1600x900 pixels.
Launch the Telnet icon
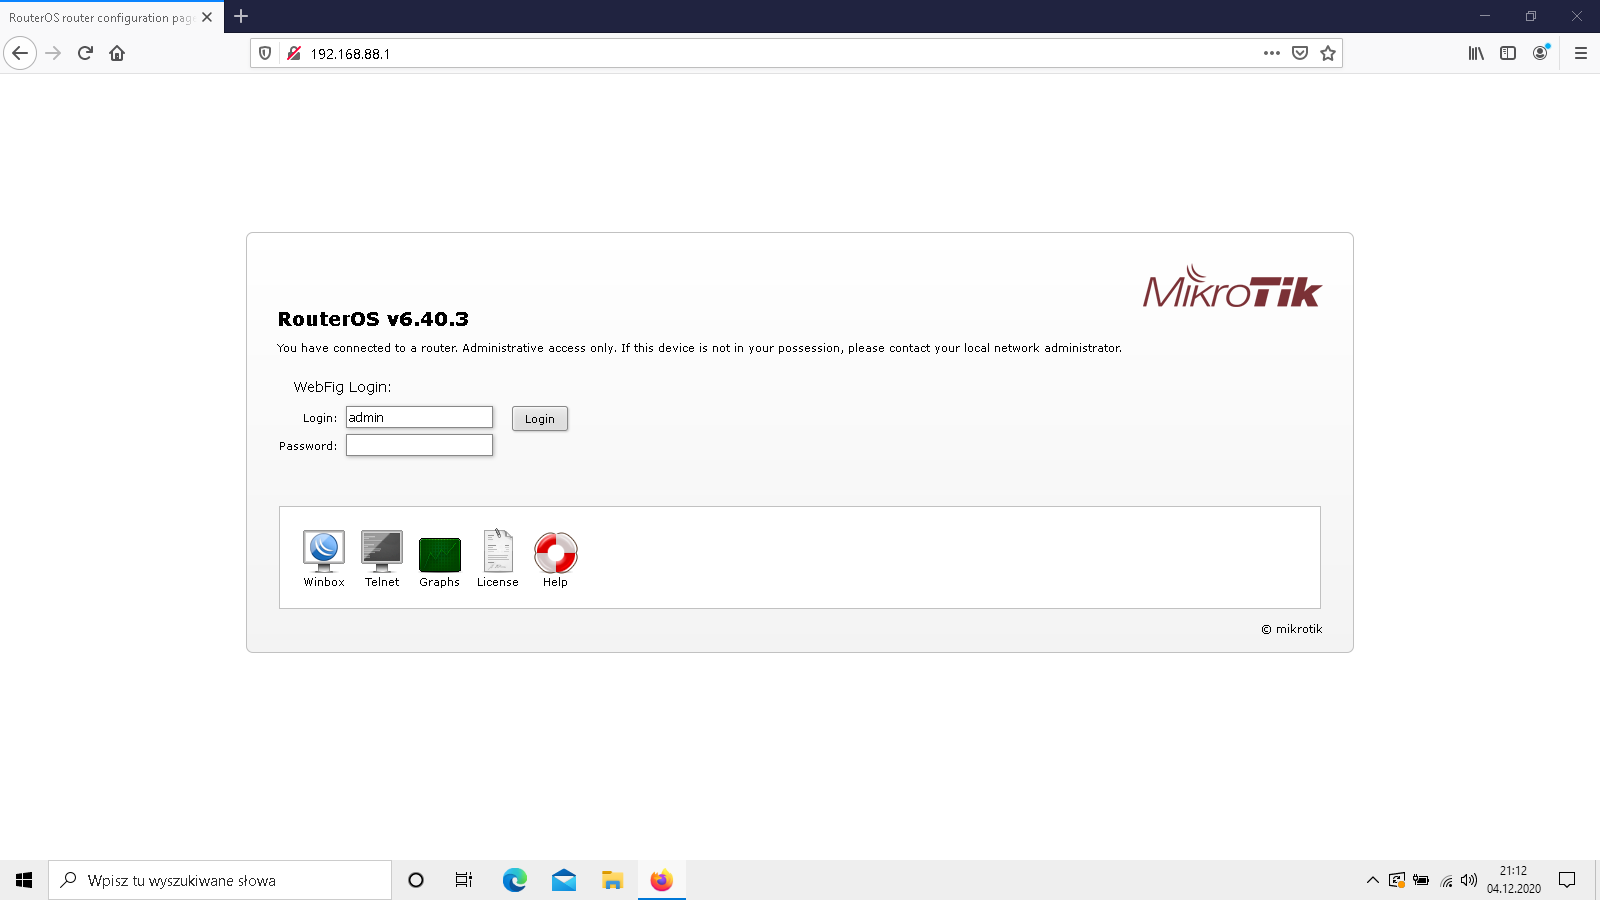[382, 558]
